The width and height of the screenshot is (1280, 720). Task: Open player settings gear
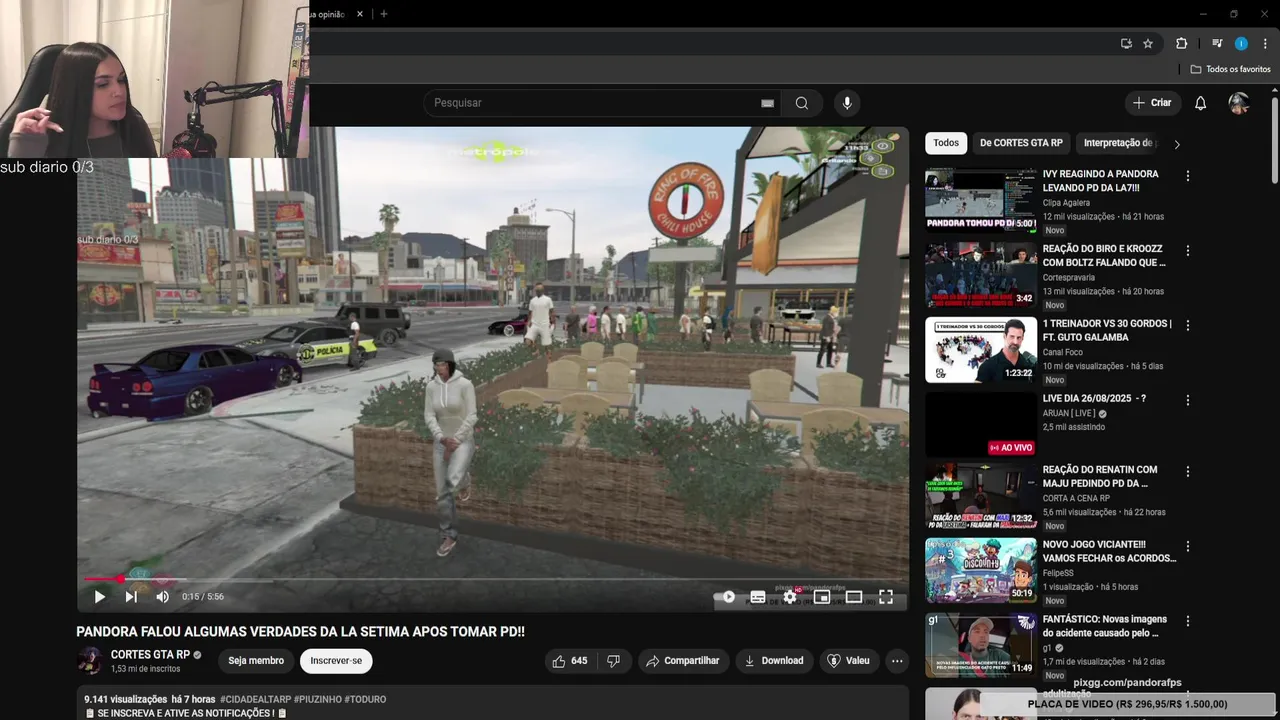coord(790,597)
